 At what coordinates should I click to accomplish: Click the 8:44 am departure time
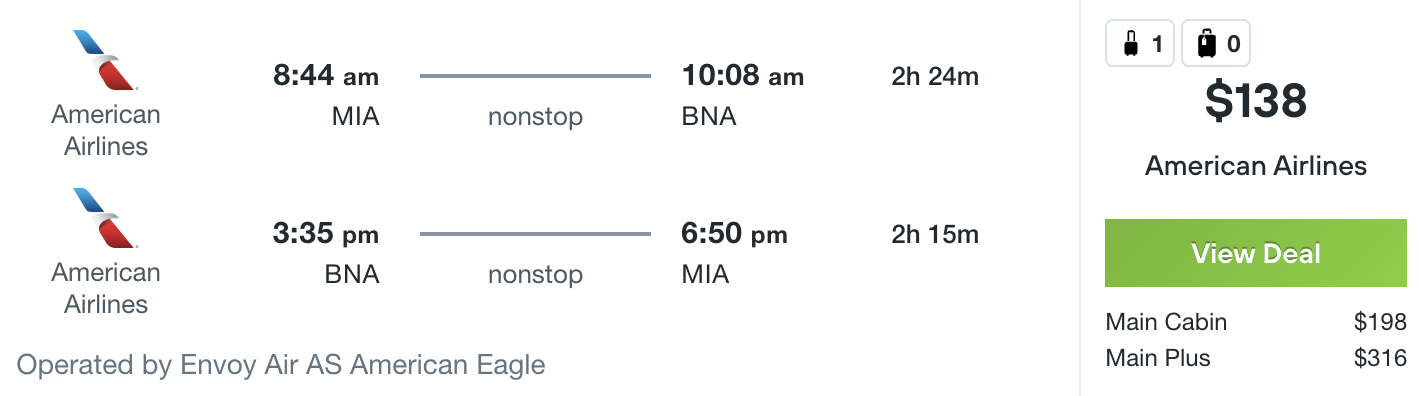tap(326, 76)
